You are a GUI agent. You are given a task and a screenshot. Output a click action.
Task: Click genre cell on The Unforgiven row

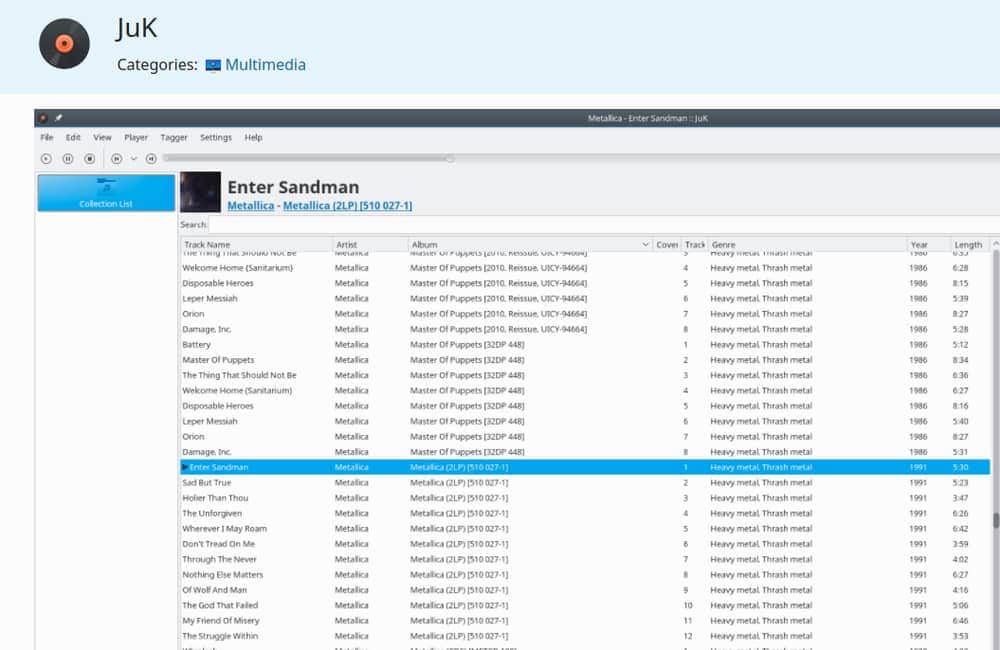[761, 513]
